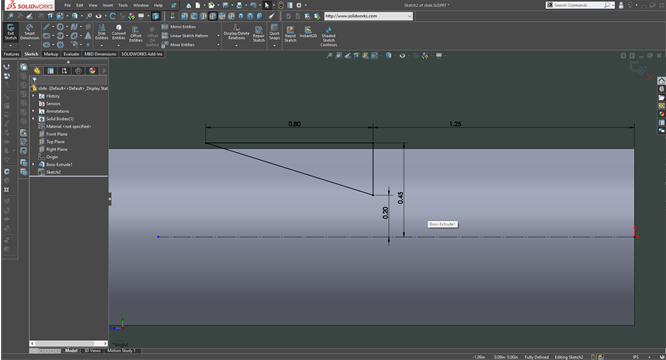Image resolution: width=666 pixels, height=360 pixels.
Task: Open the solidworks.com URL dropdown
Action: coord(409,16)
